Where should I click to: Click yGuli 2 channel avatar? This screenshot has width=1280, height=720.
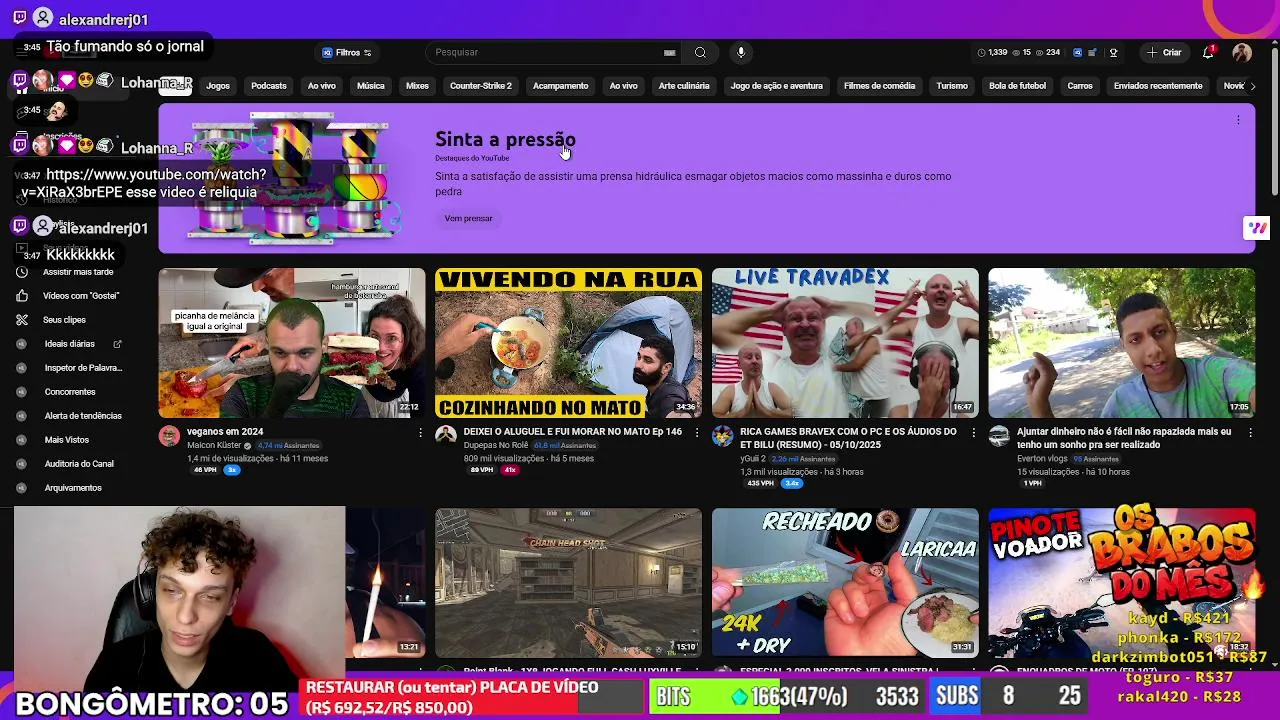722,436
